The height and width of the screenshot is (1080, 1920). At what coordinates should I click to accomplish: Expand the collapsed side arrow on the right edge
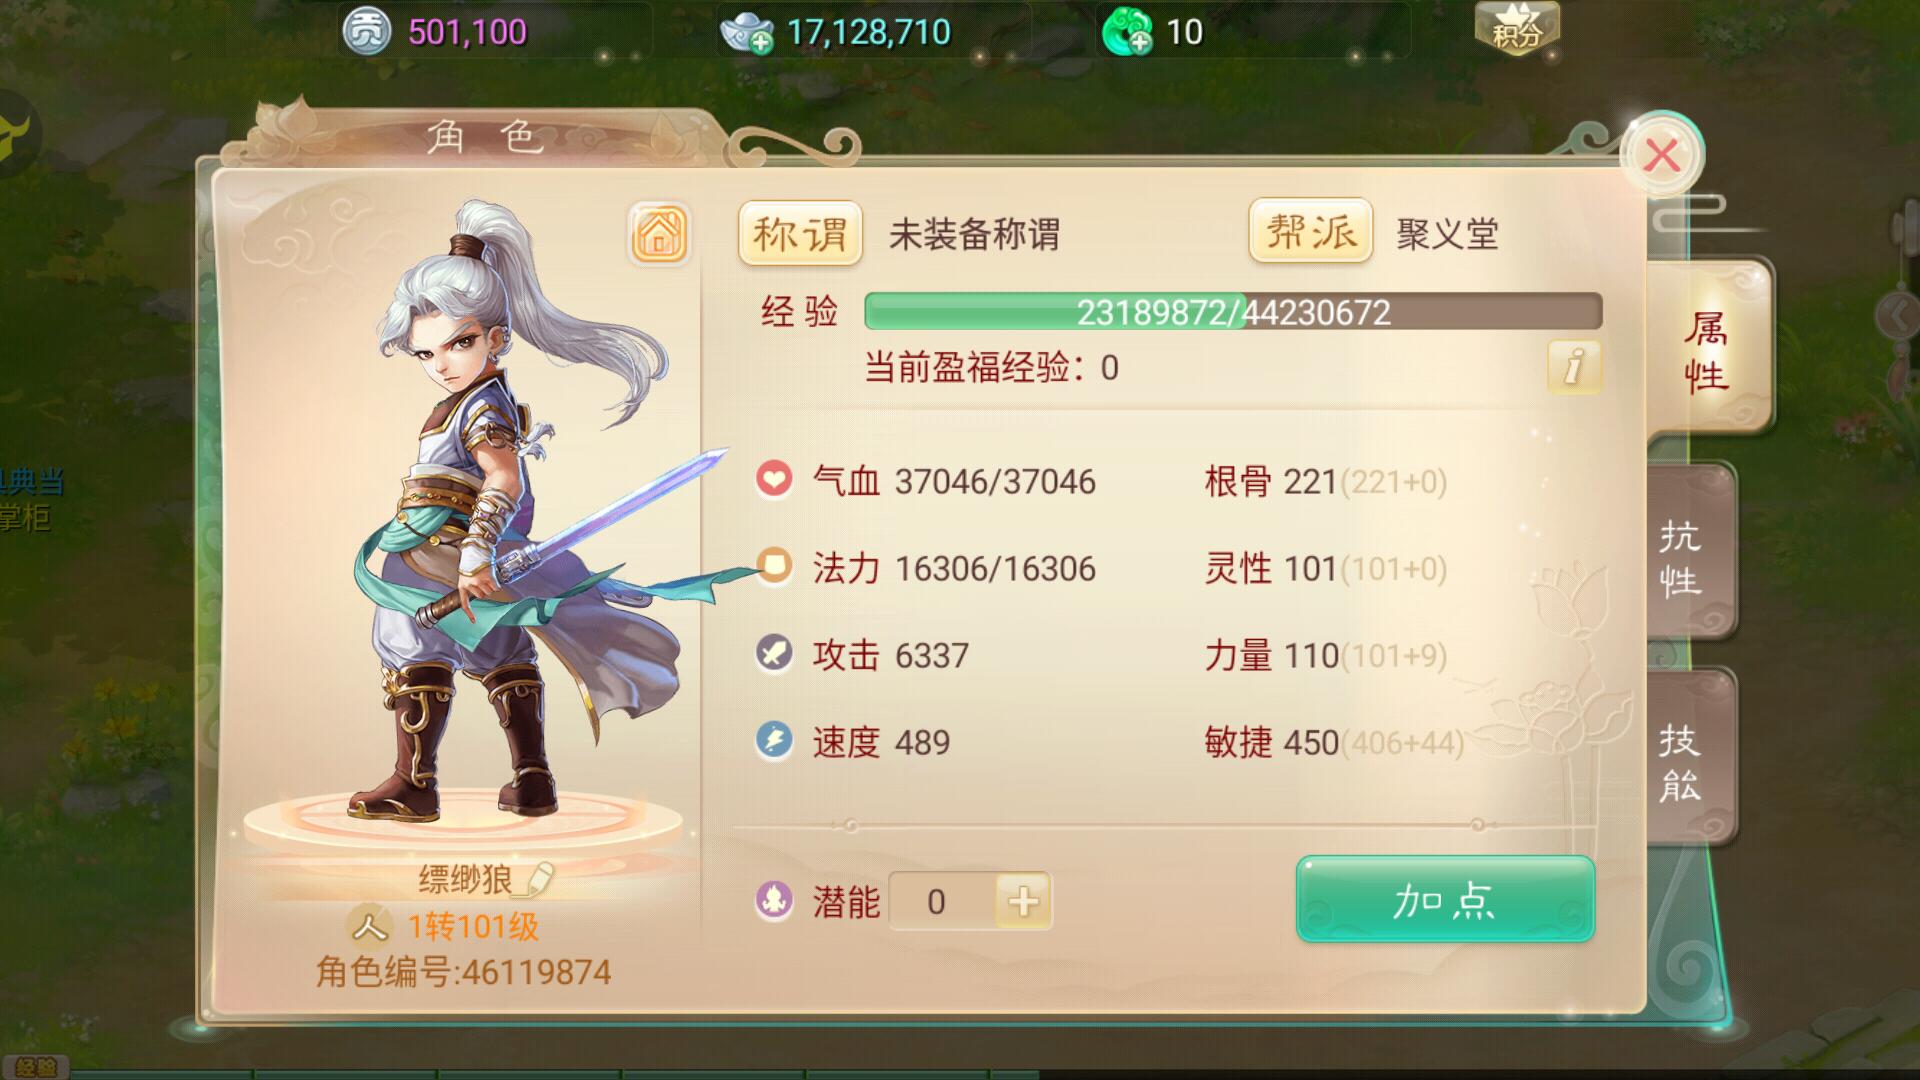tap(1897, 316)
